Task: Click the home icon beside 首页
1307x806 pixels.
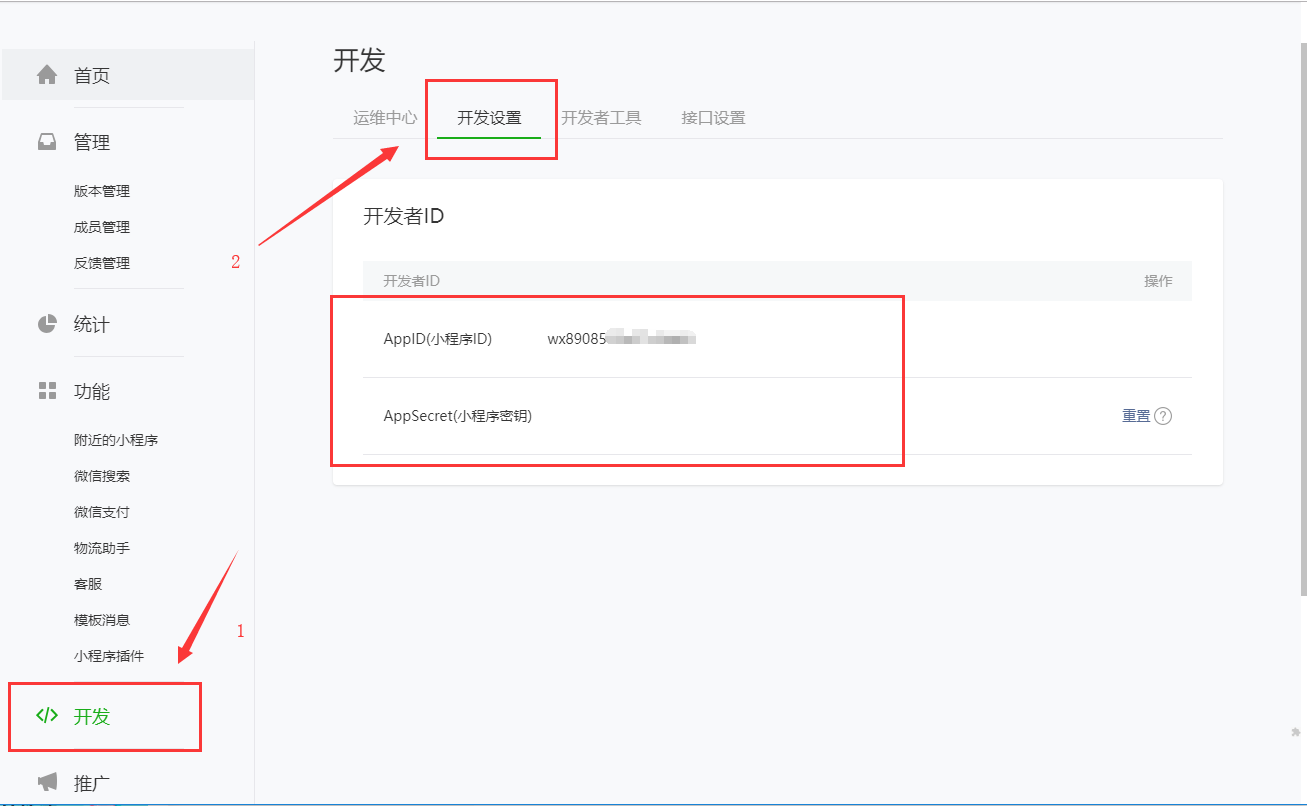Action: coord(47,75)
